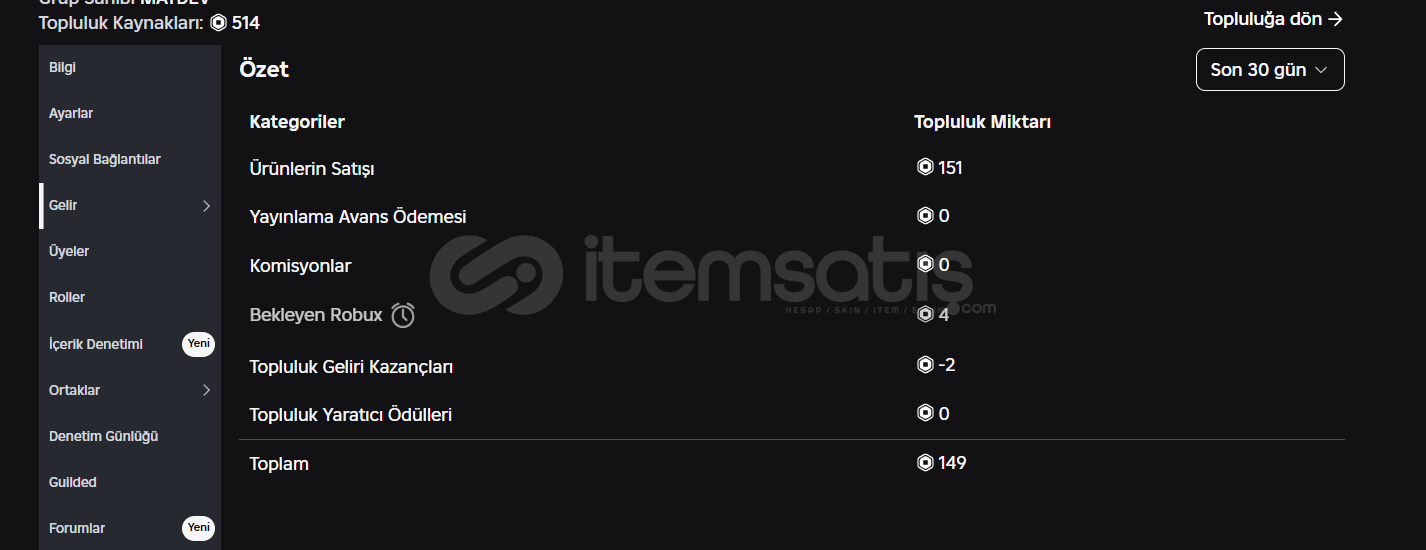The width and height of the screenshot is (1426, 550).
Task: Open the Bilgi sidebar section
Action: 63,68
